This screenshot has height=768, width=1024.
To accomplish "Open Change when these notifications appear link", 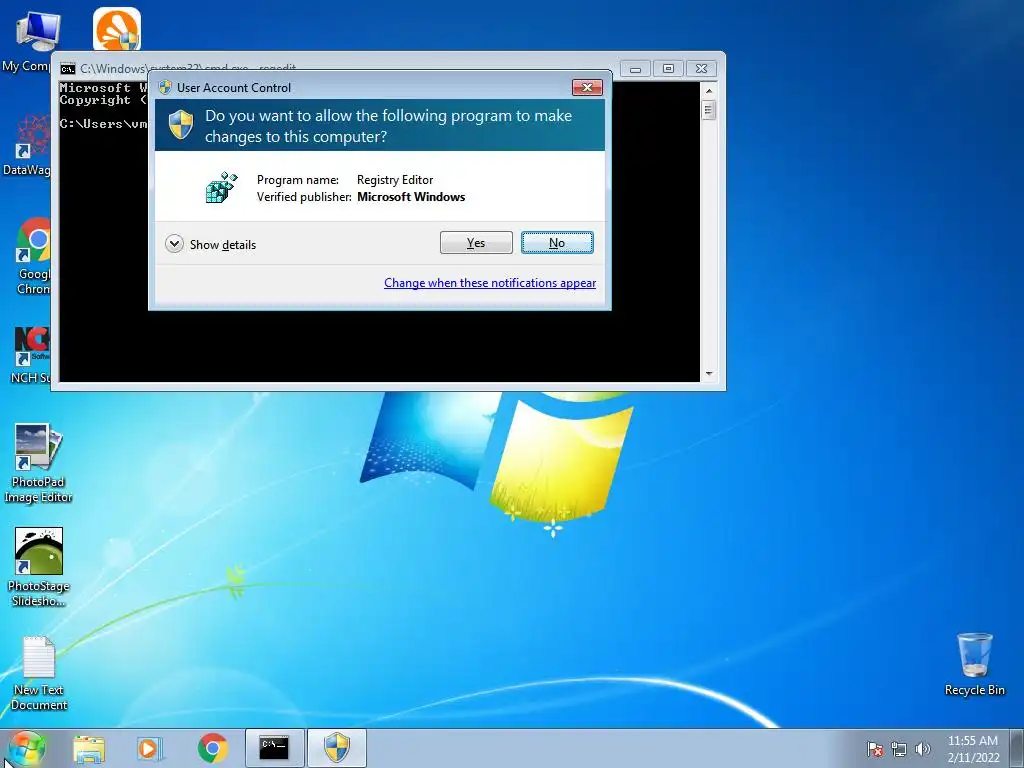I will [x=490, y=283].
